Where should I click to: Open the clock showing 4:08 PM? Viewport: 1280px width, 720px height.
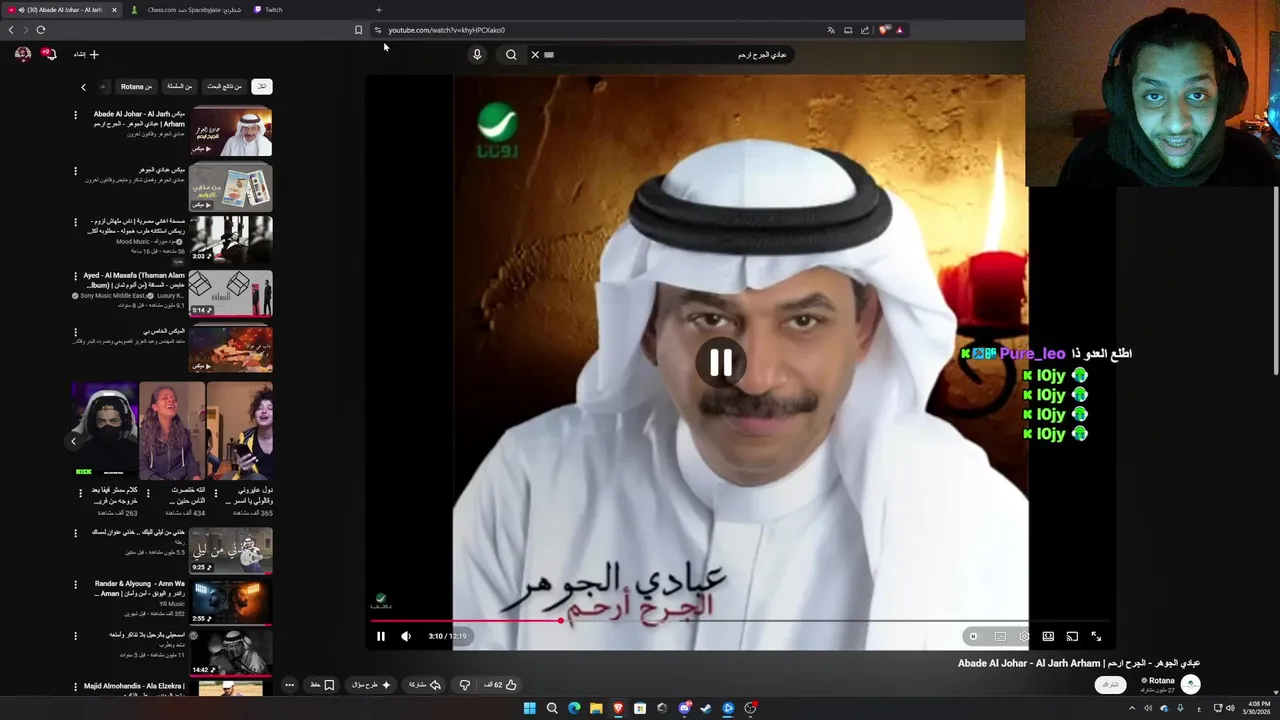coord(1259,708)
